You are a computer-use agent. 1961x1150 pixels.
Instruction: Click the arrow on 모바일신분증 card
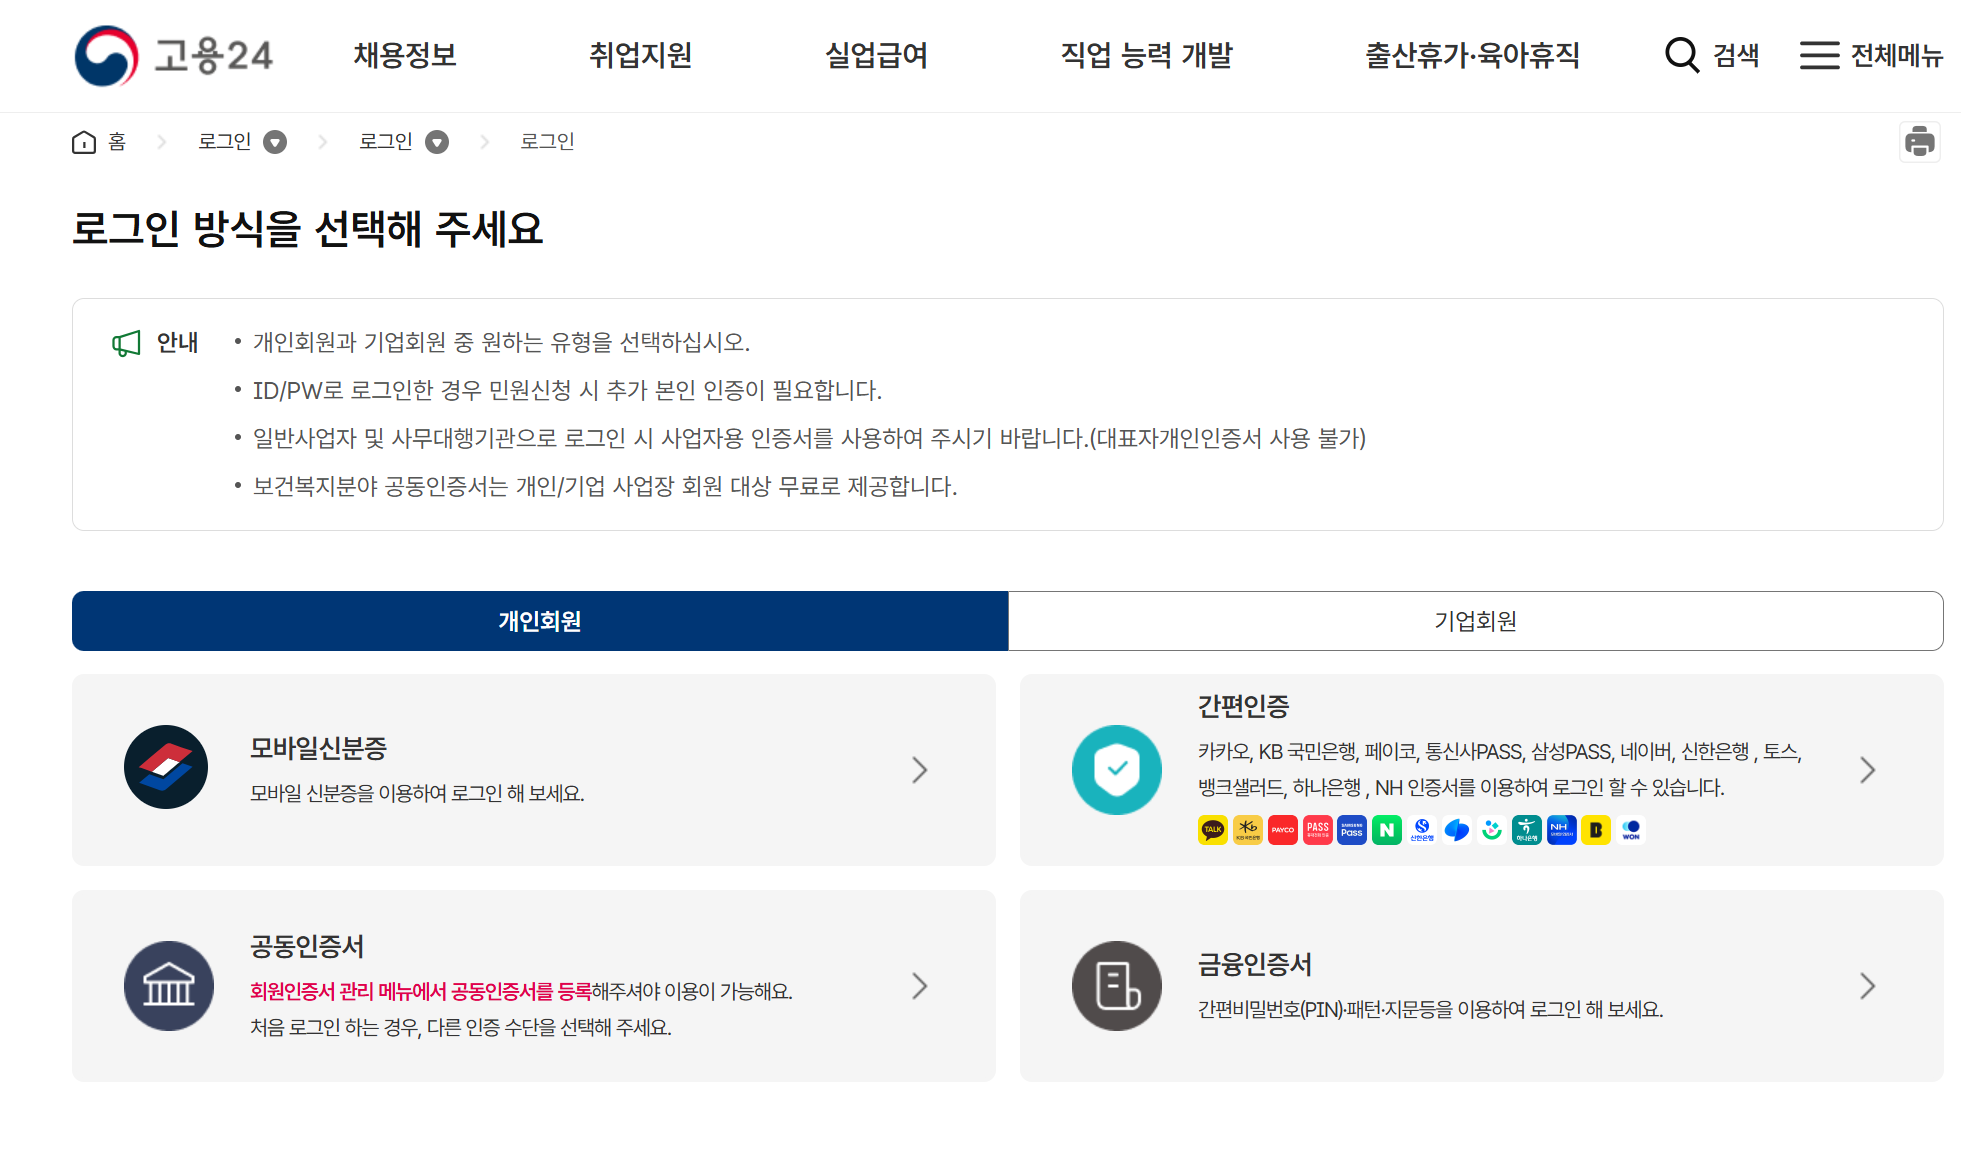click(919, 769)
